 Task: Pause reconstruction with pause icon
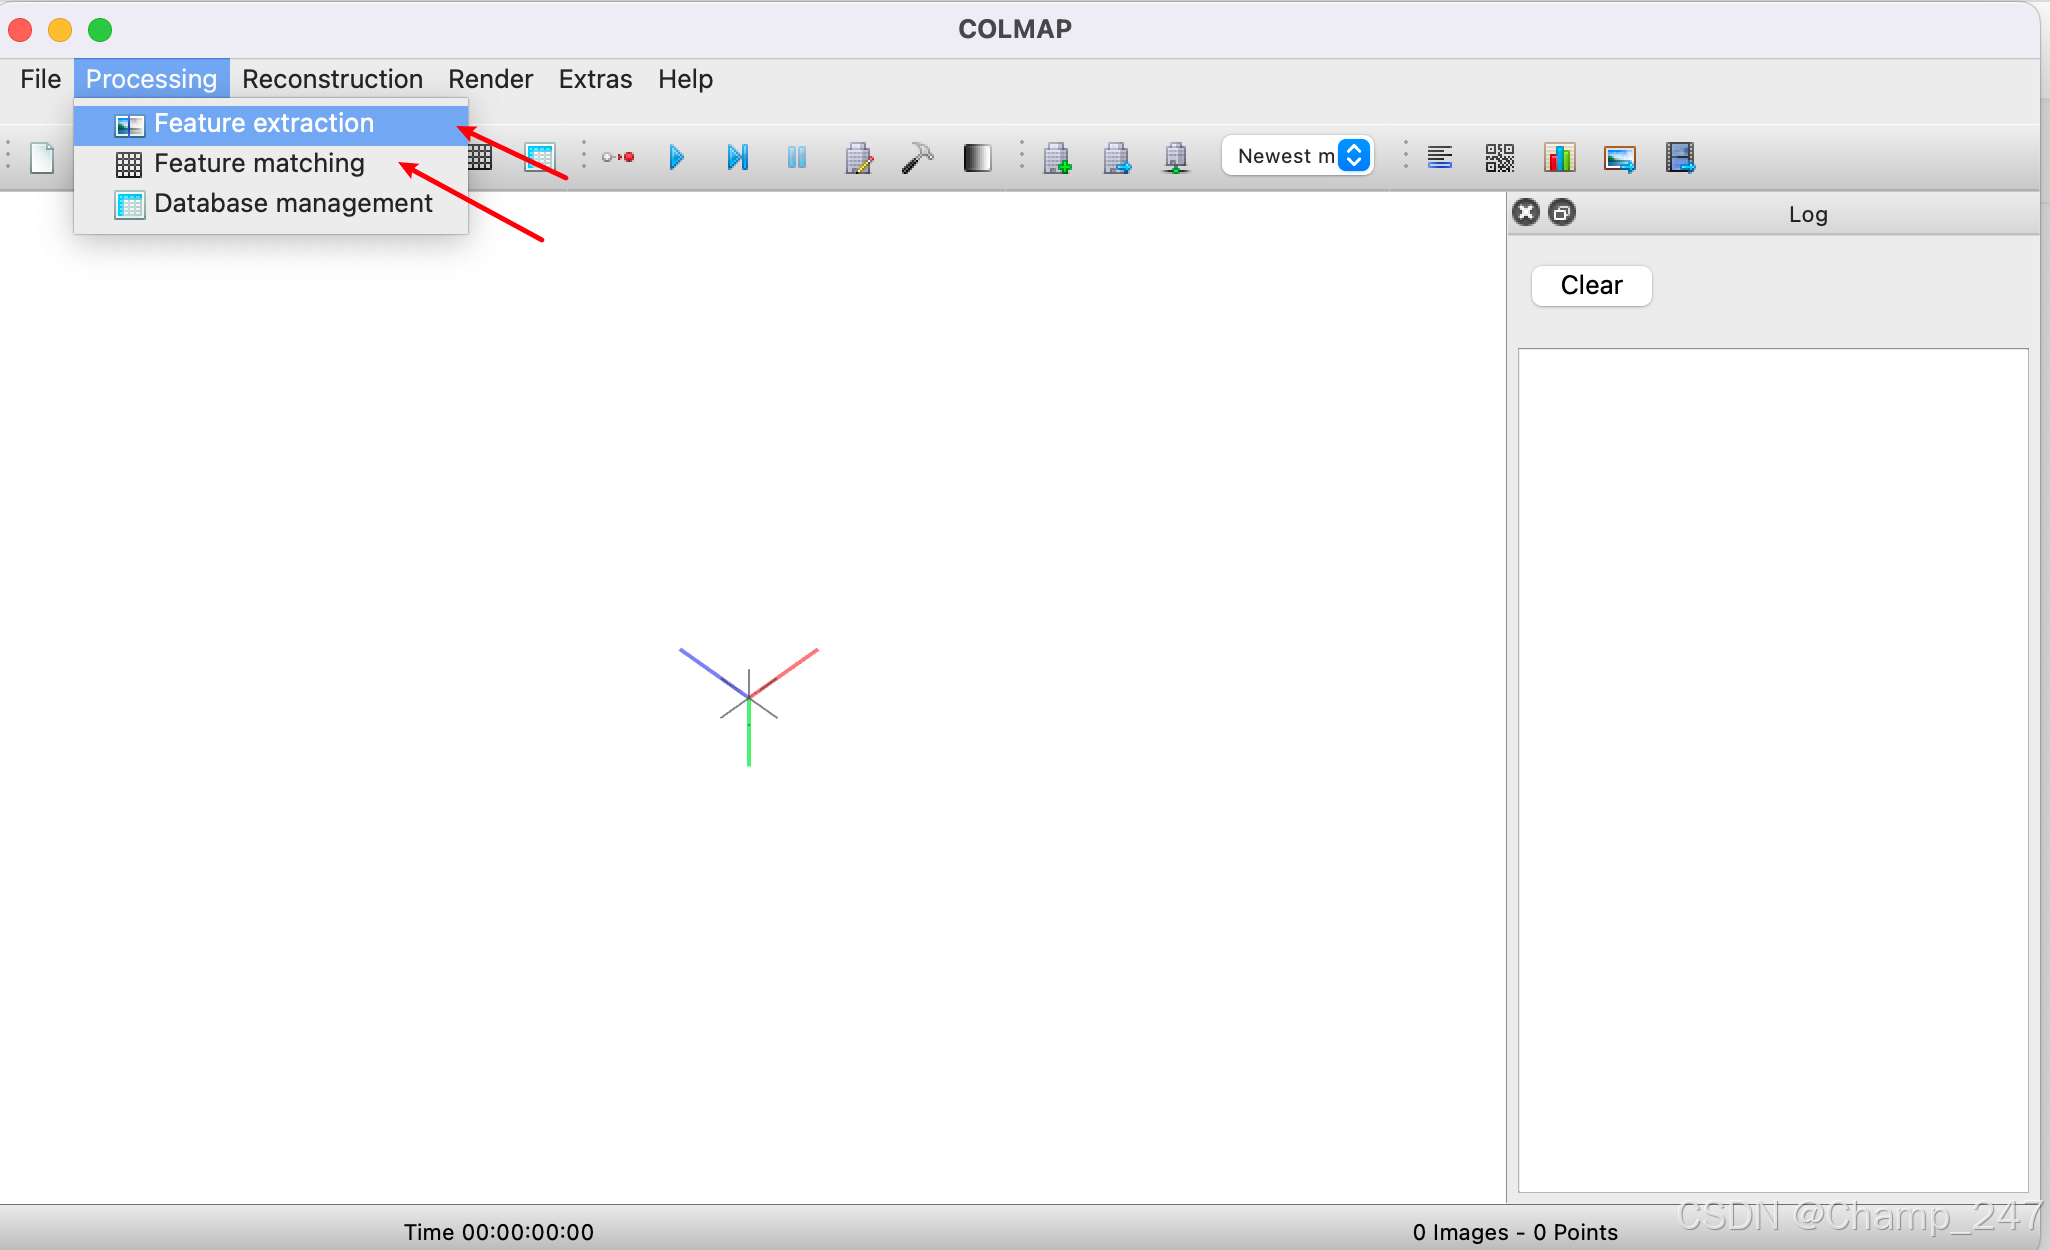coord(797,157)
